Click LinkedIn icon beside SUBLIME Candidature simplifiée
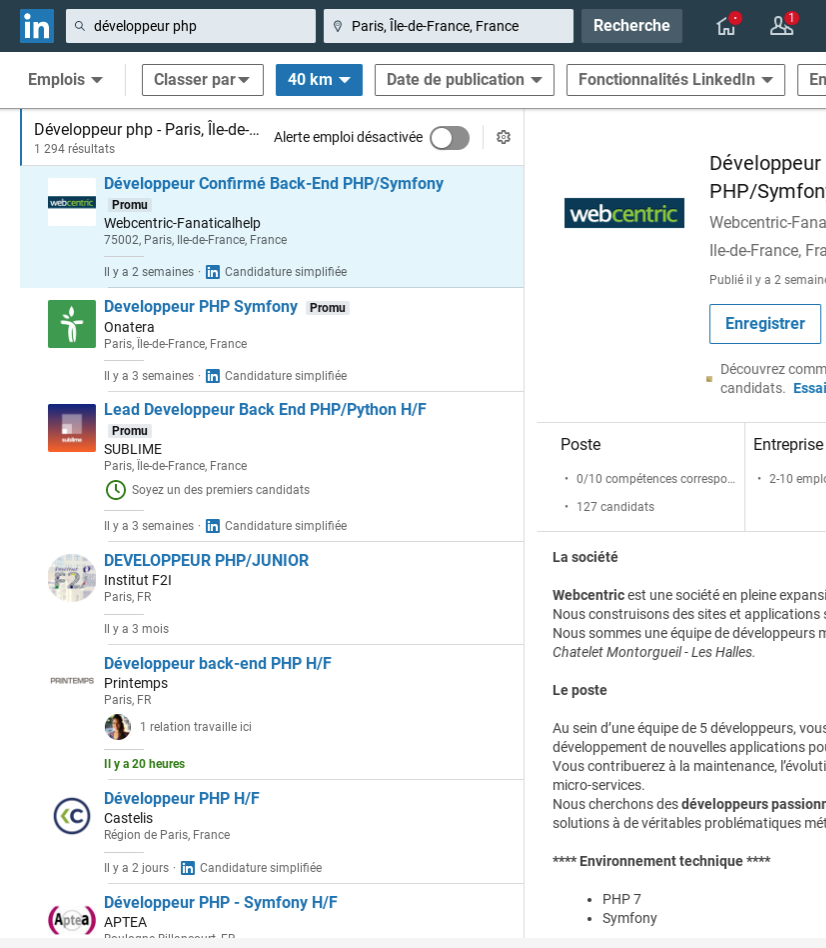Screen dimensions: 826x948 click(213, 526)
